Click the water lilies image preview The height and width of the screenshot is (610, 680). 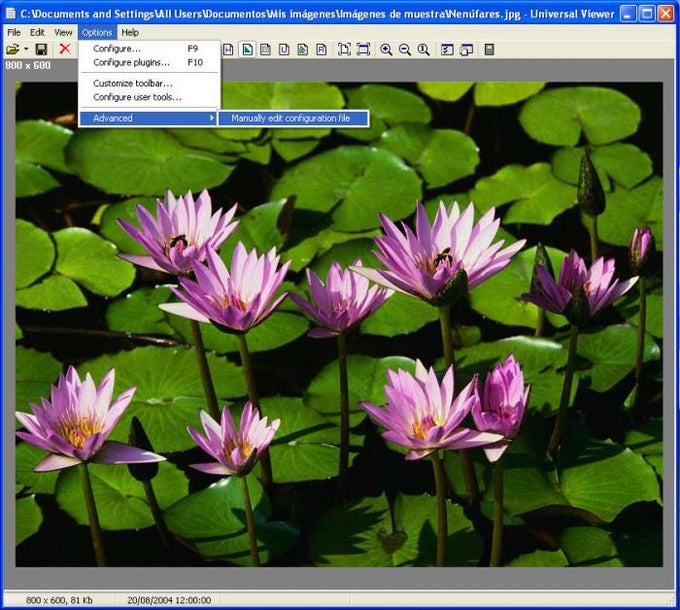point(339,324)
